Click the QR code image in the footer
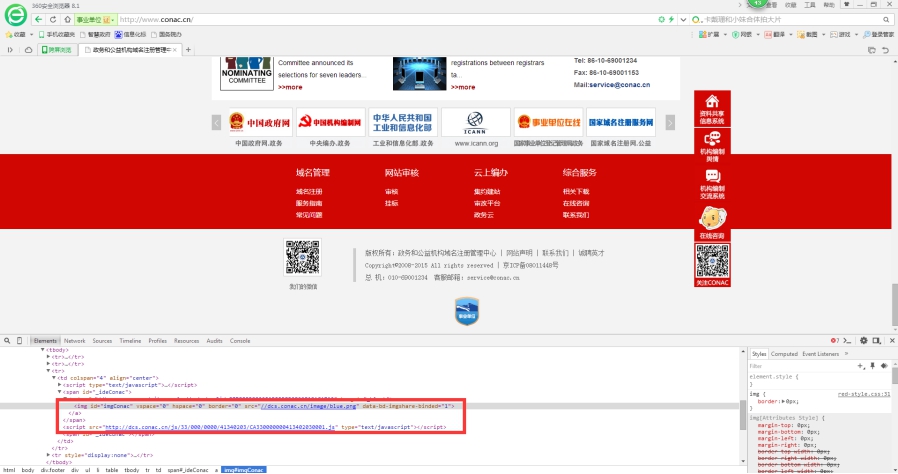The width and height of the screenshot is (898, 474). pyautogui.click(x=302, y=257)
